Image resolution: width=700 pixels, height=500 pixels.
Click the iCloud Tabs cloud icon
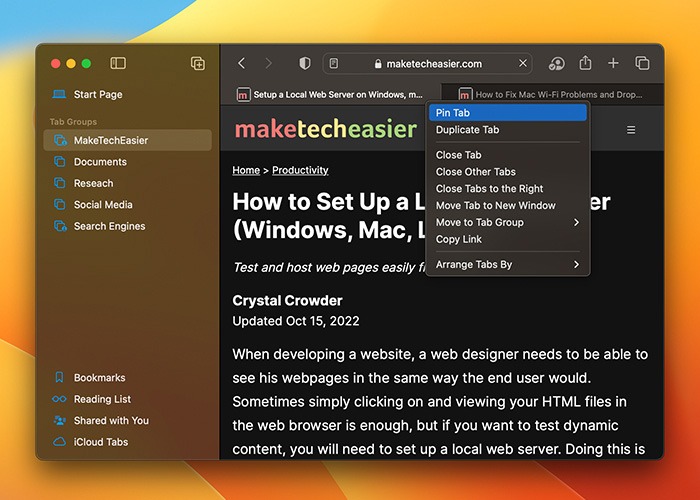59,442
